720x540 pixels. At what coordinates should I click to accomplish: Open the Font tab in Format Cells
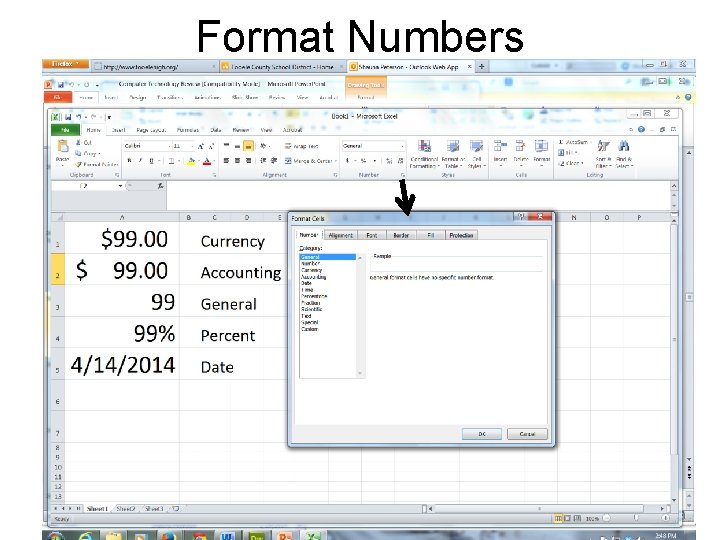tap(371, 235)
